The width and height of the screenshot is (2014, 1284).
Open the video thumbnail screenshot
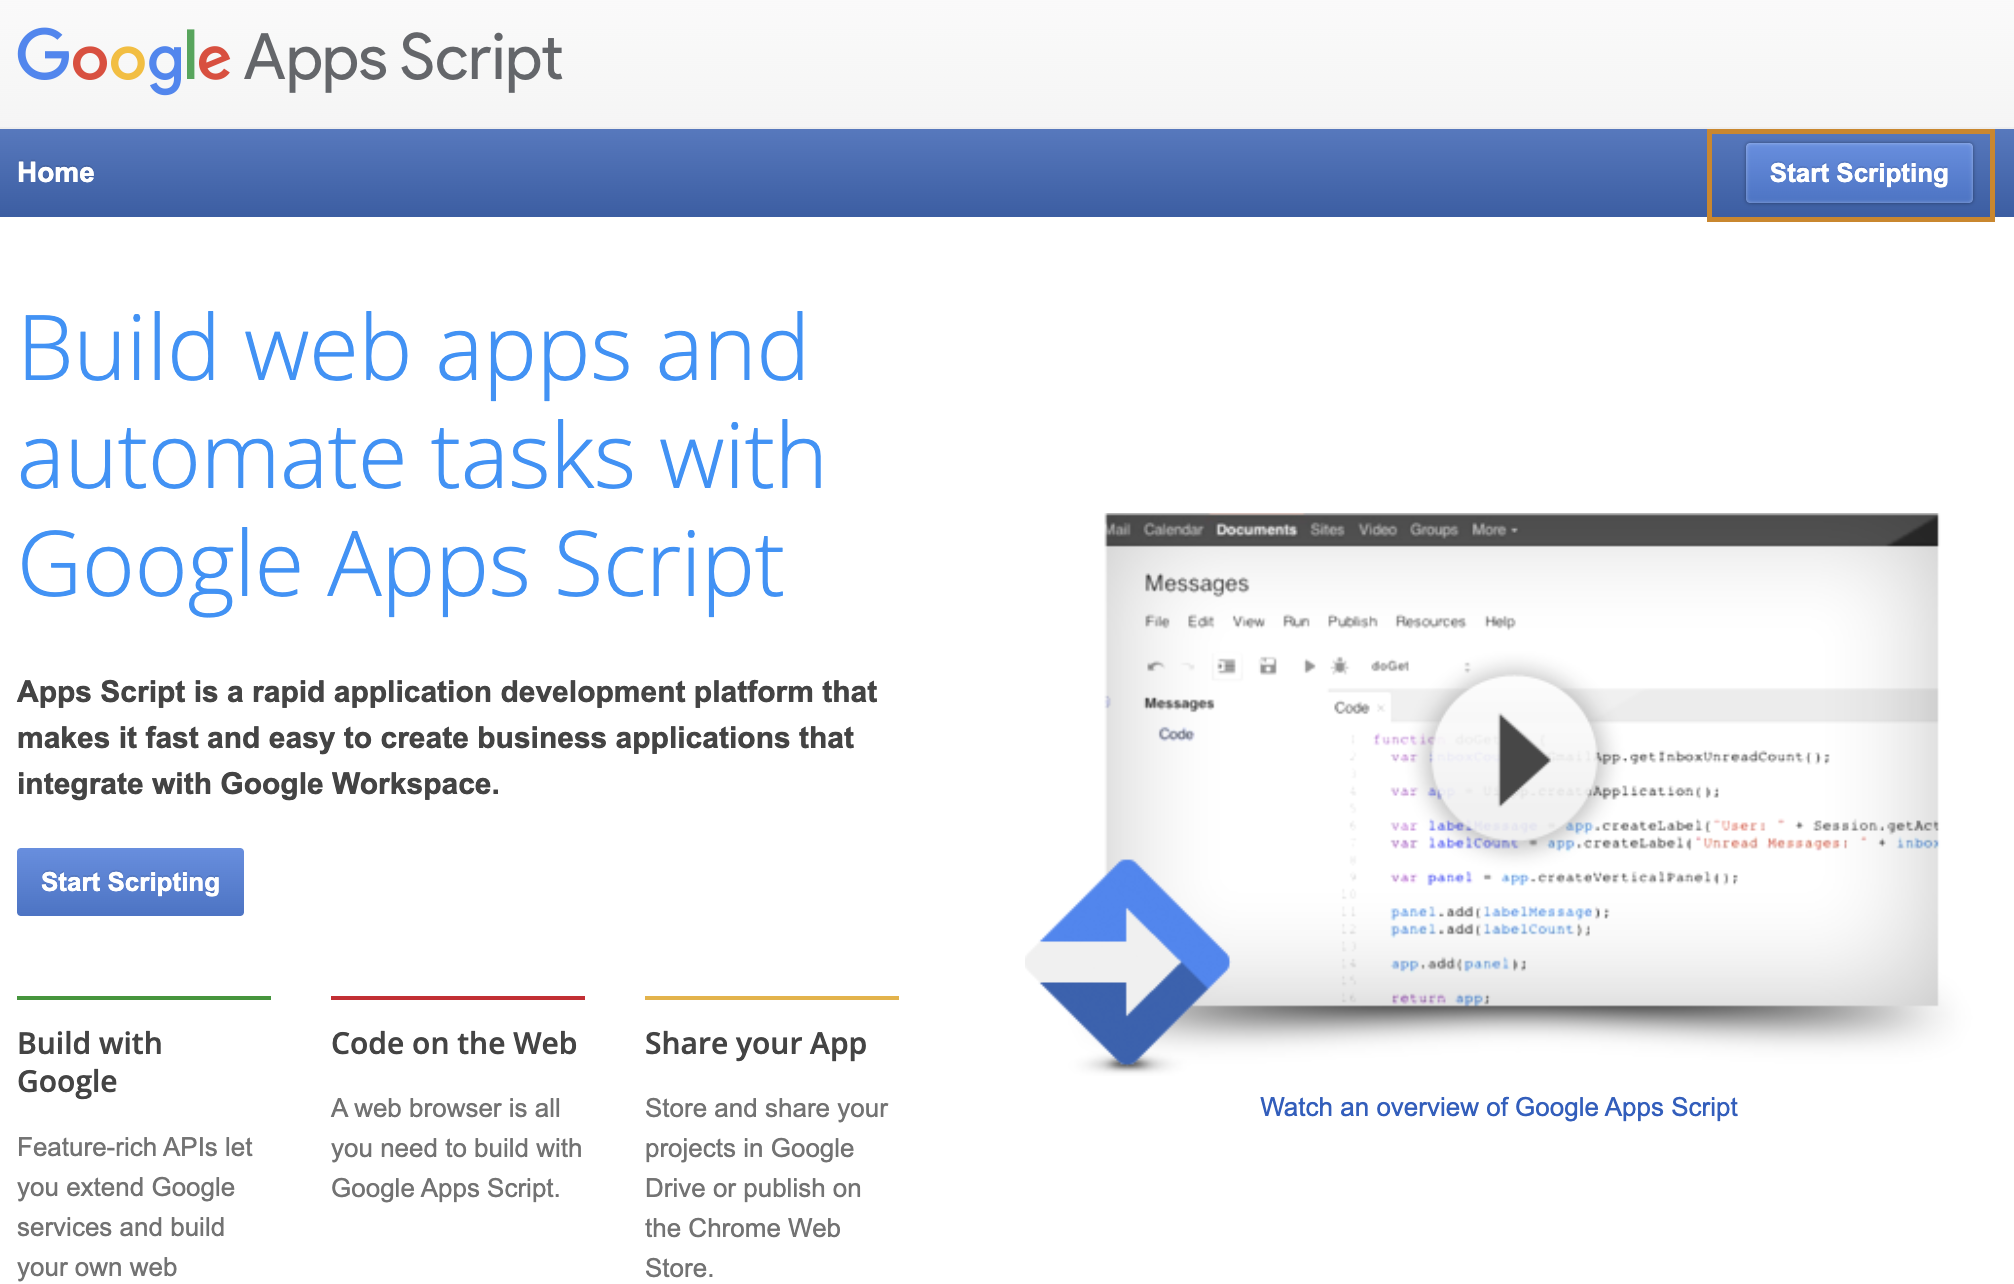click(1521, 760)
